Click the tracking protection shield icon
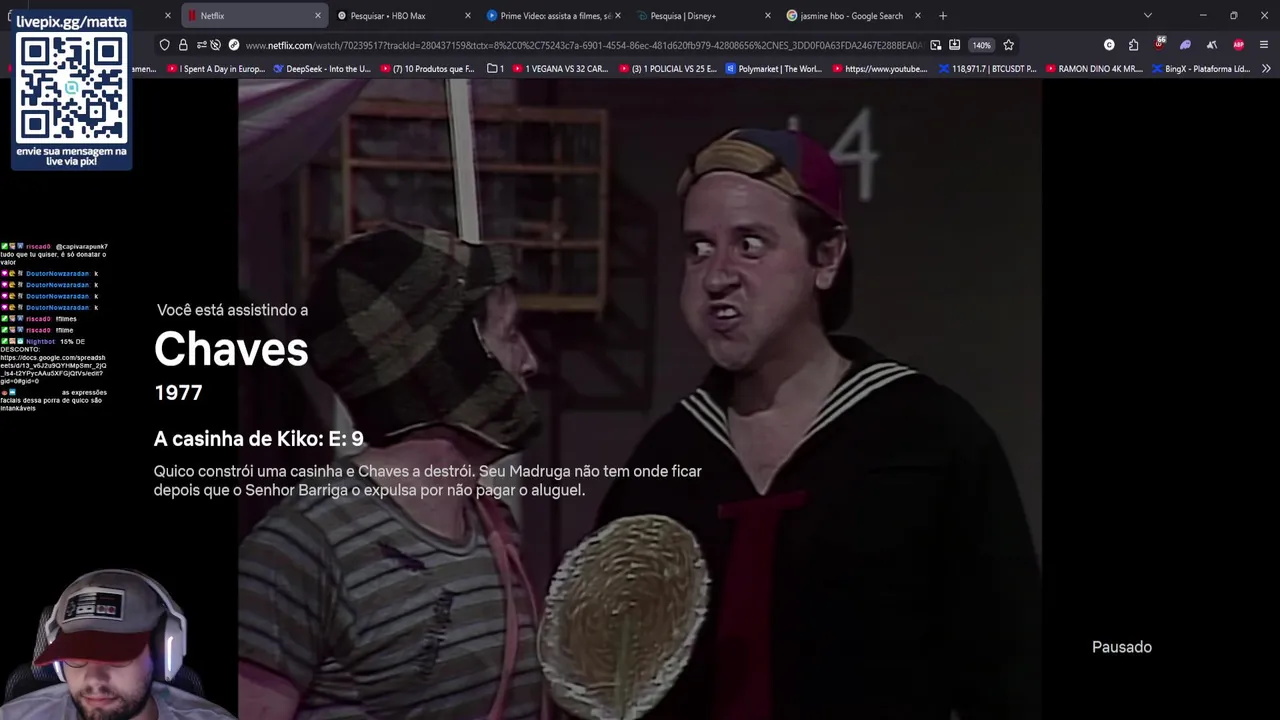 point(165,45)
